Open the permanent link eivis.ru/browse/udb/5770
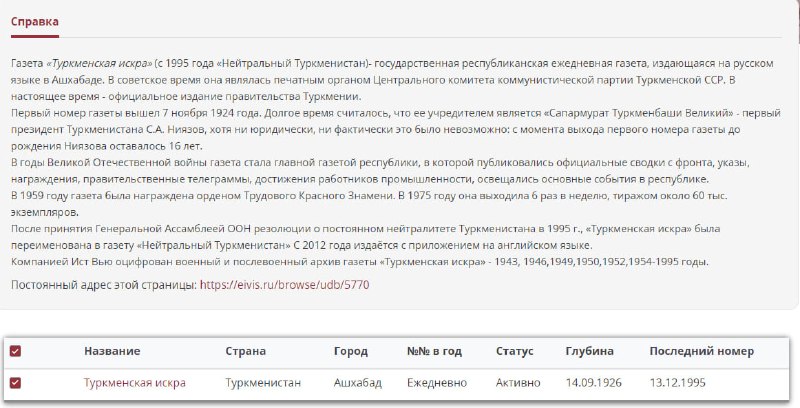 point(284,285)
